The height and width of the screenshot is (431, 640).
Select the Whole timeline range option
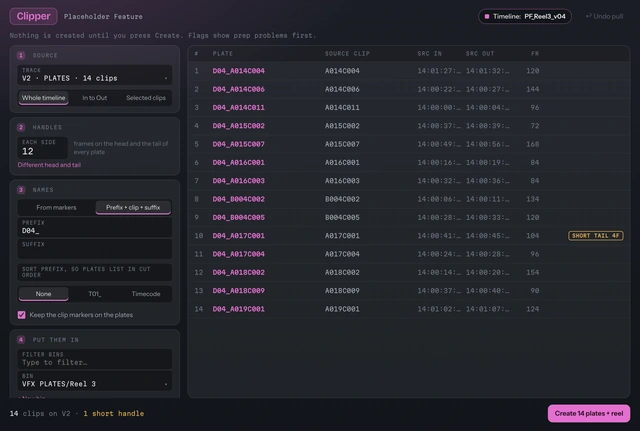pyautogui.click(x=43, y=98)
